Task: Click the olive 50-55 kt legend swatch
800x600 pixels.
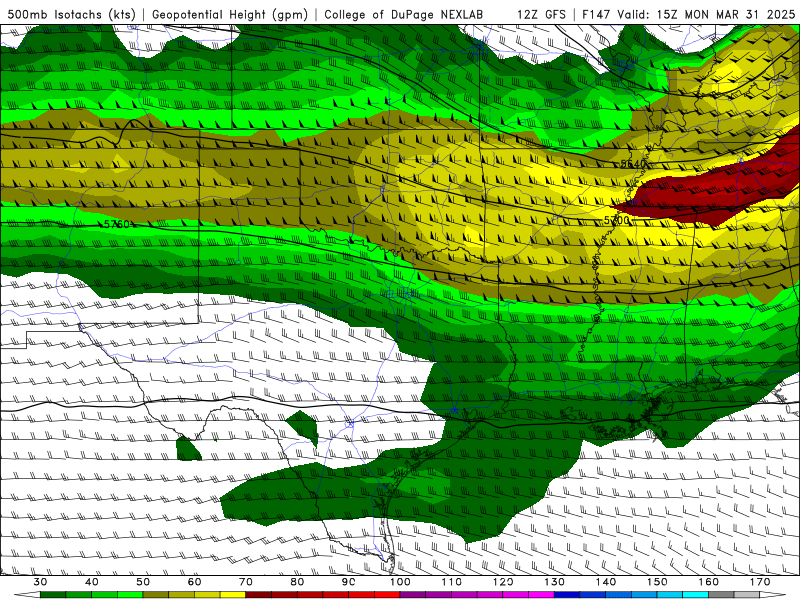Action: point(156,595)
